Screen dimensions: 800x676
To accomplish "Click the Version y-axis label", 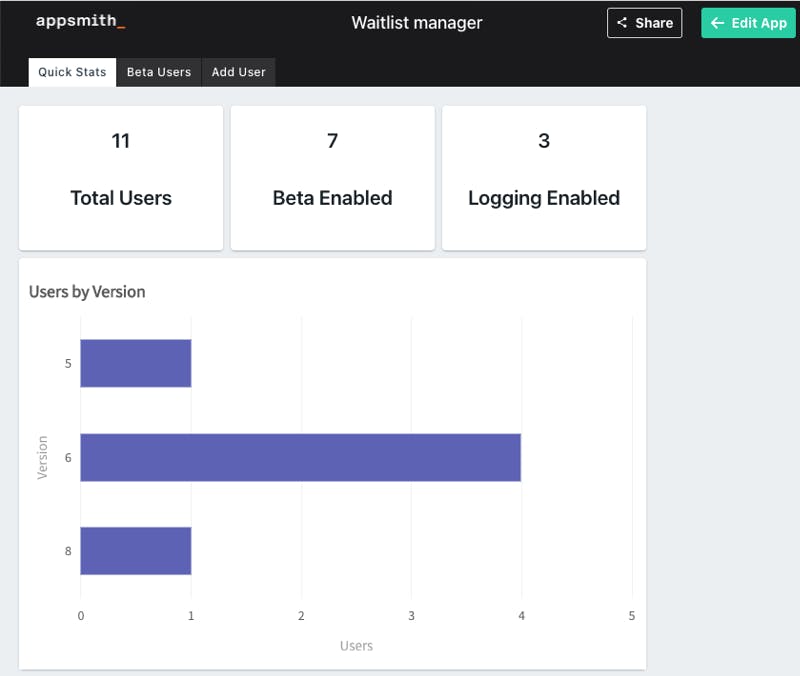I will click(43, 457).
